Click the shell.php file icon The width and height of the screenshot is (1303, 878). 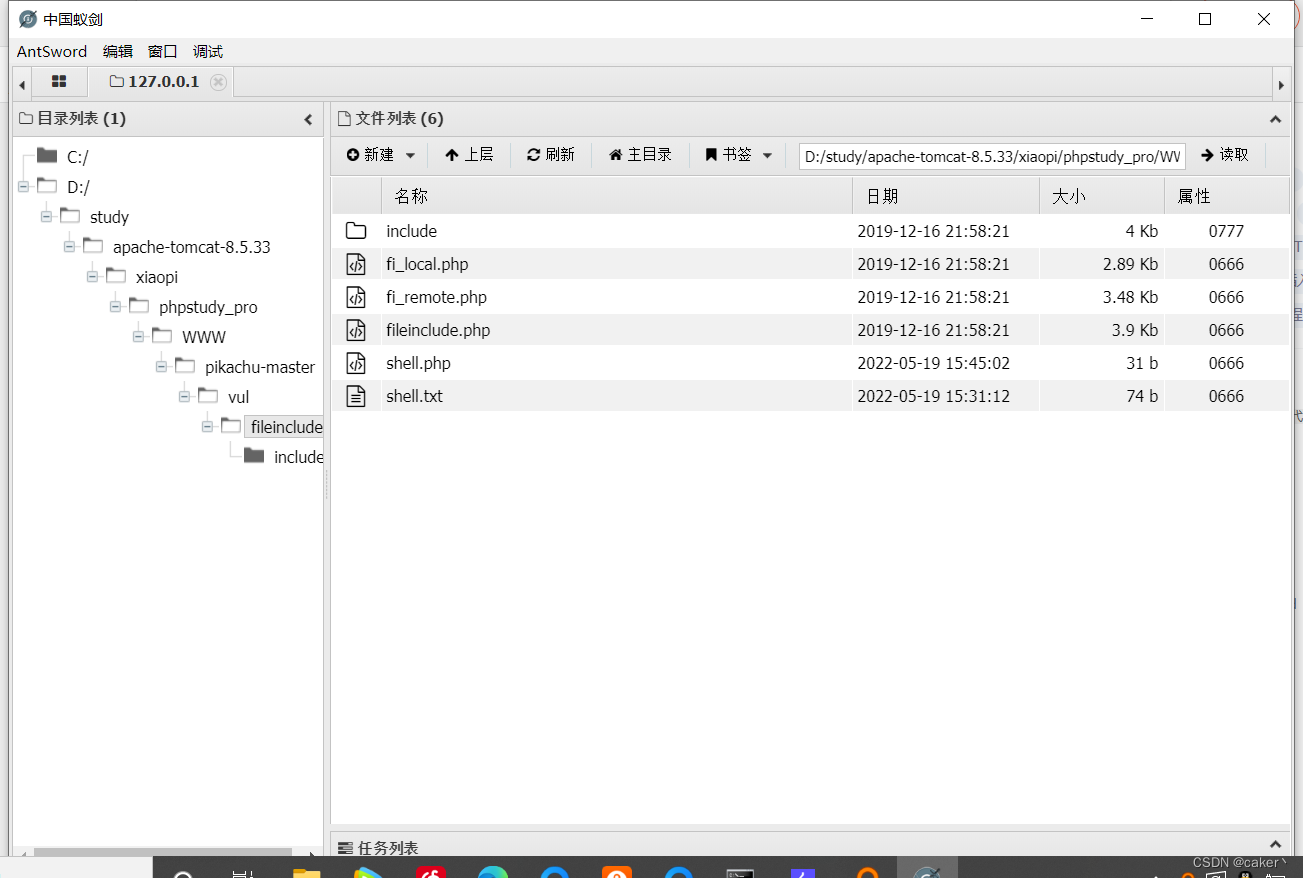356,363
